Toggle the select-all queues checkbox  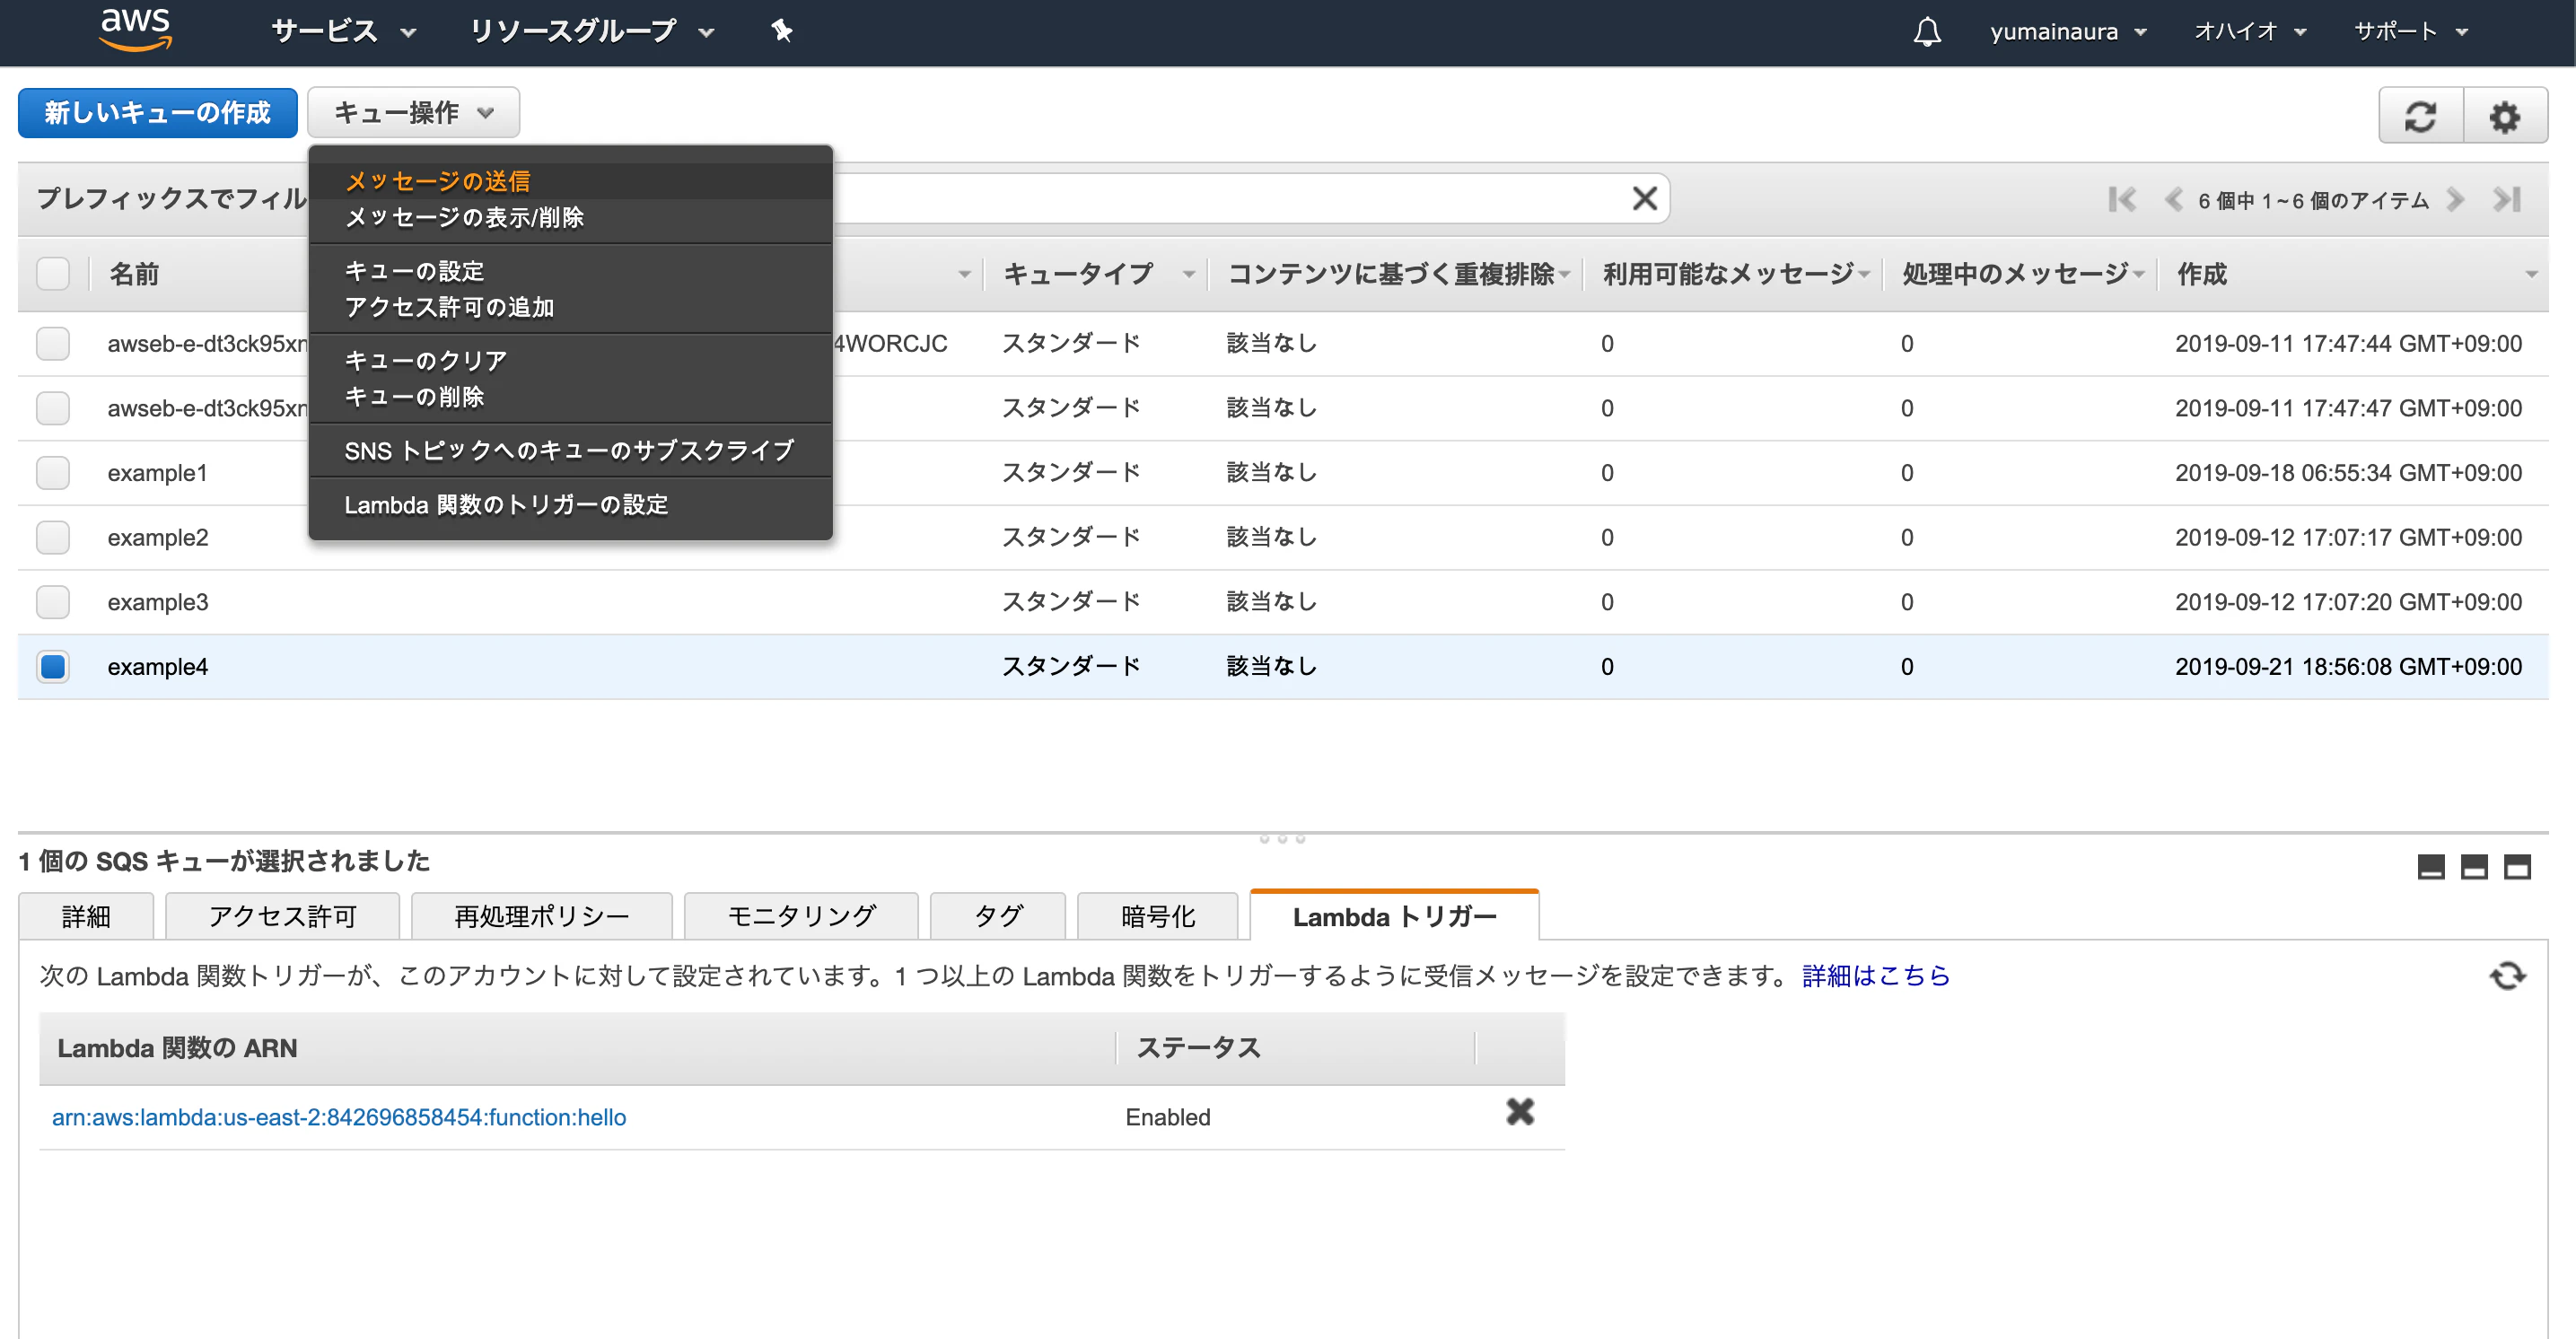click(53, 273)
